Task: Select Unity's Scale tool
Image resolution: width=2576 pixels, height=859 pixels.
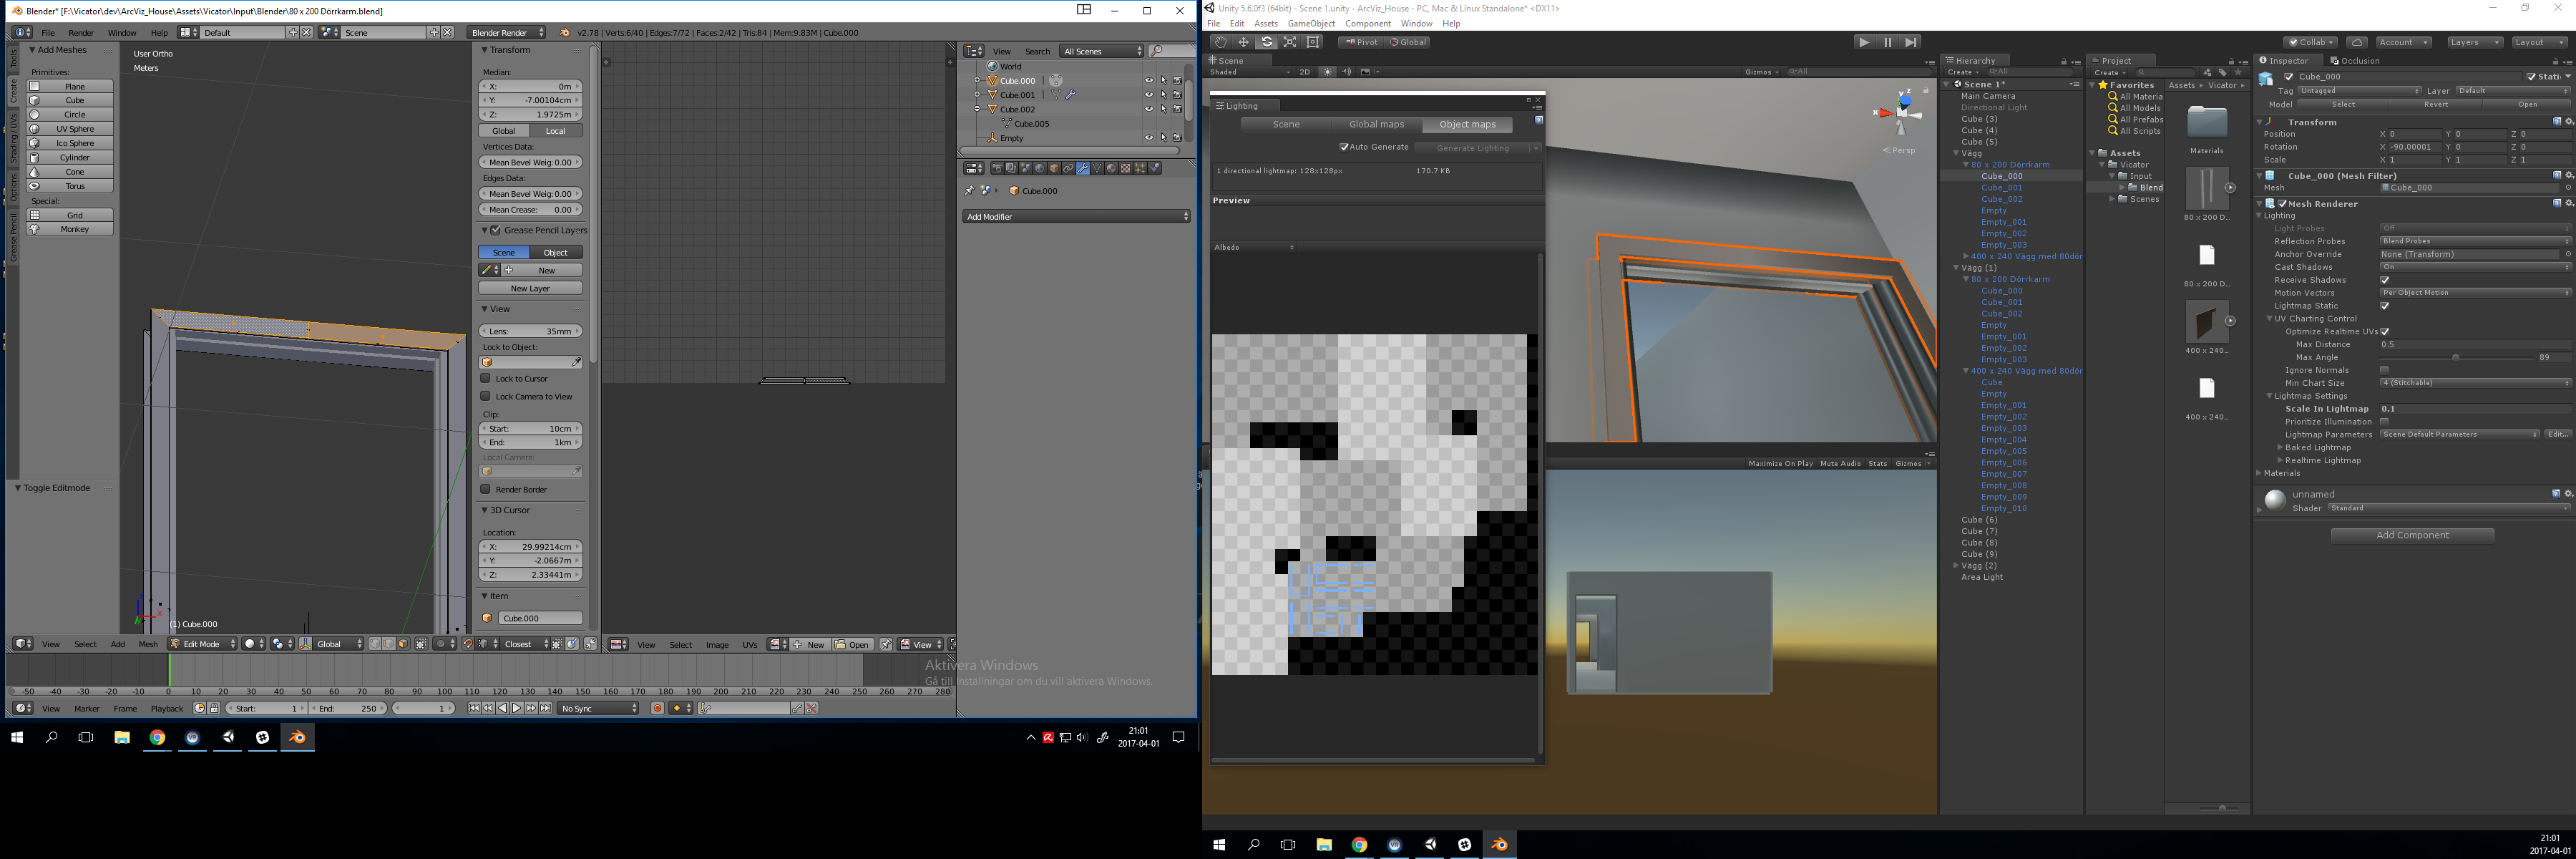Action: (1290, 42)
